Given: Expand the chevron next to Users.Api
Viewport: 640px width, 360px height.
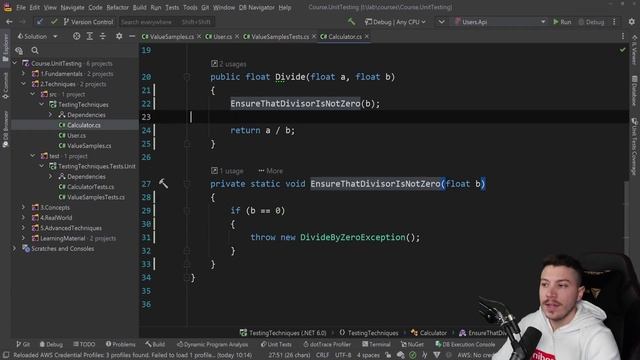Looking at the screenshot, I should coord(441,22).
